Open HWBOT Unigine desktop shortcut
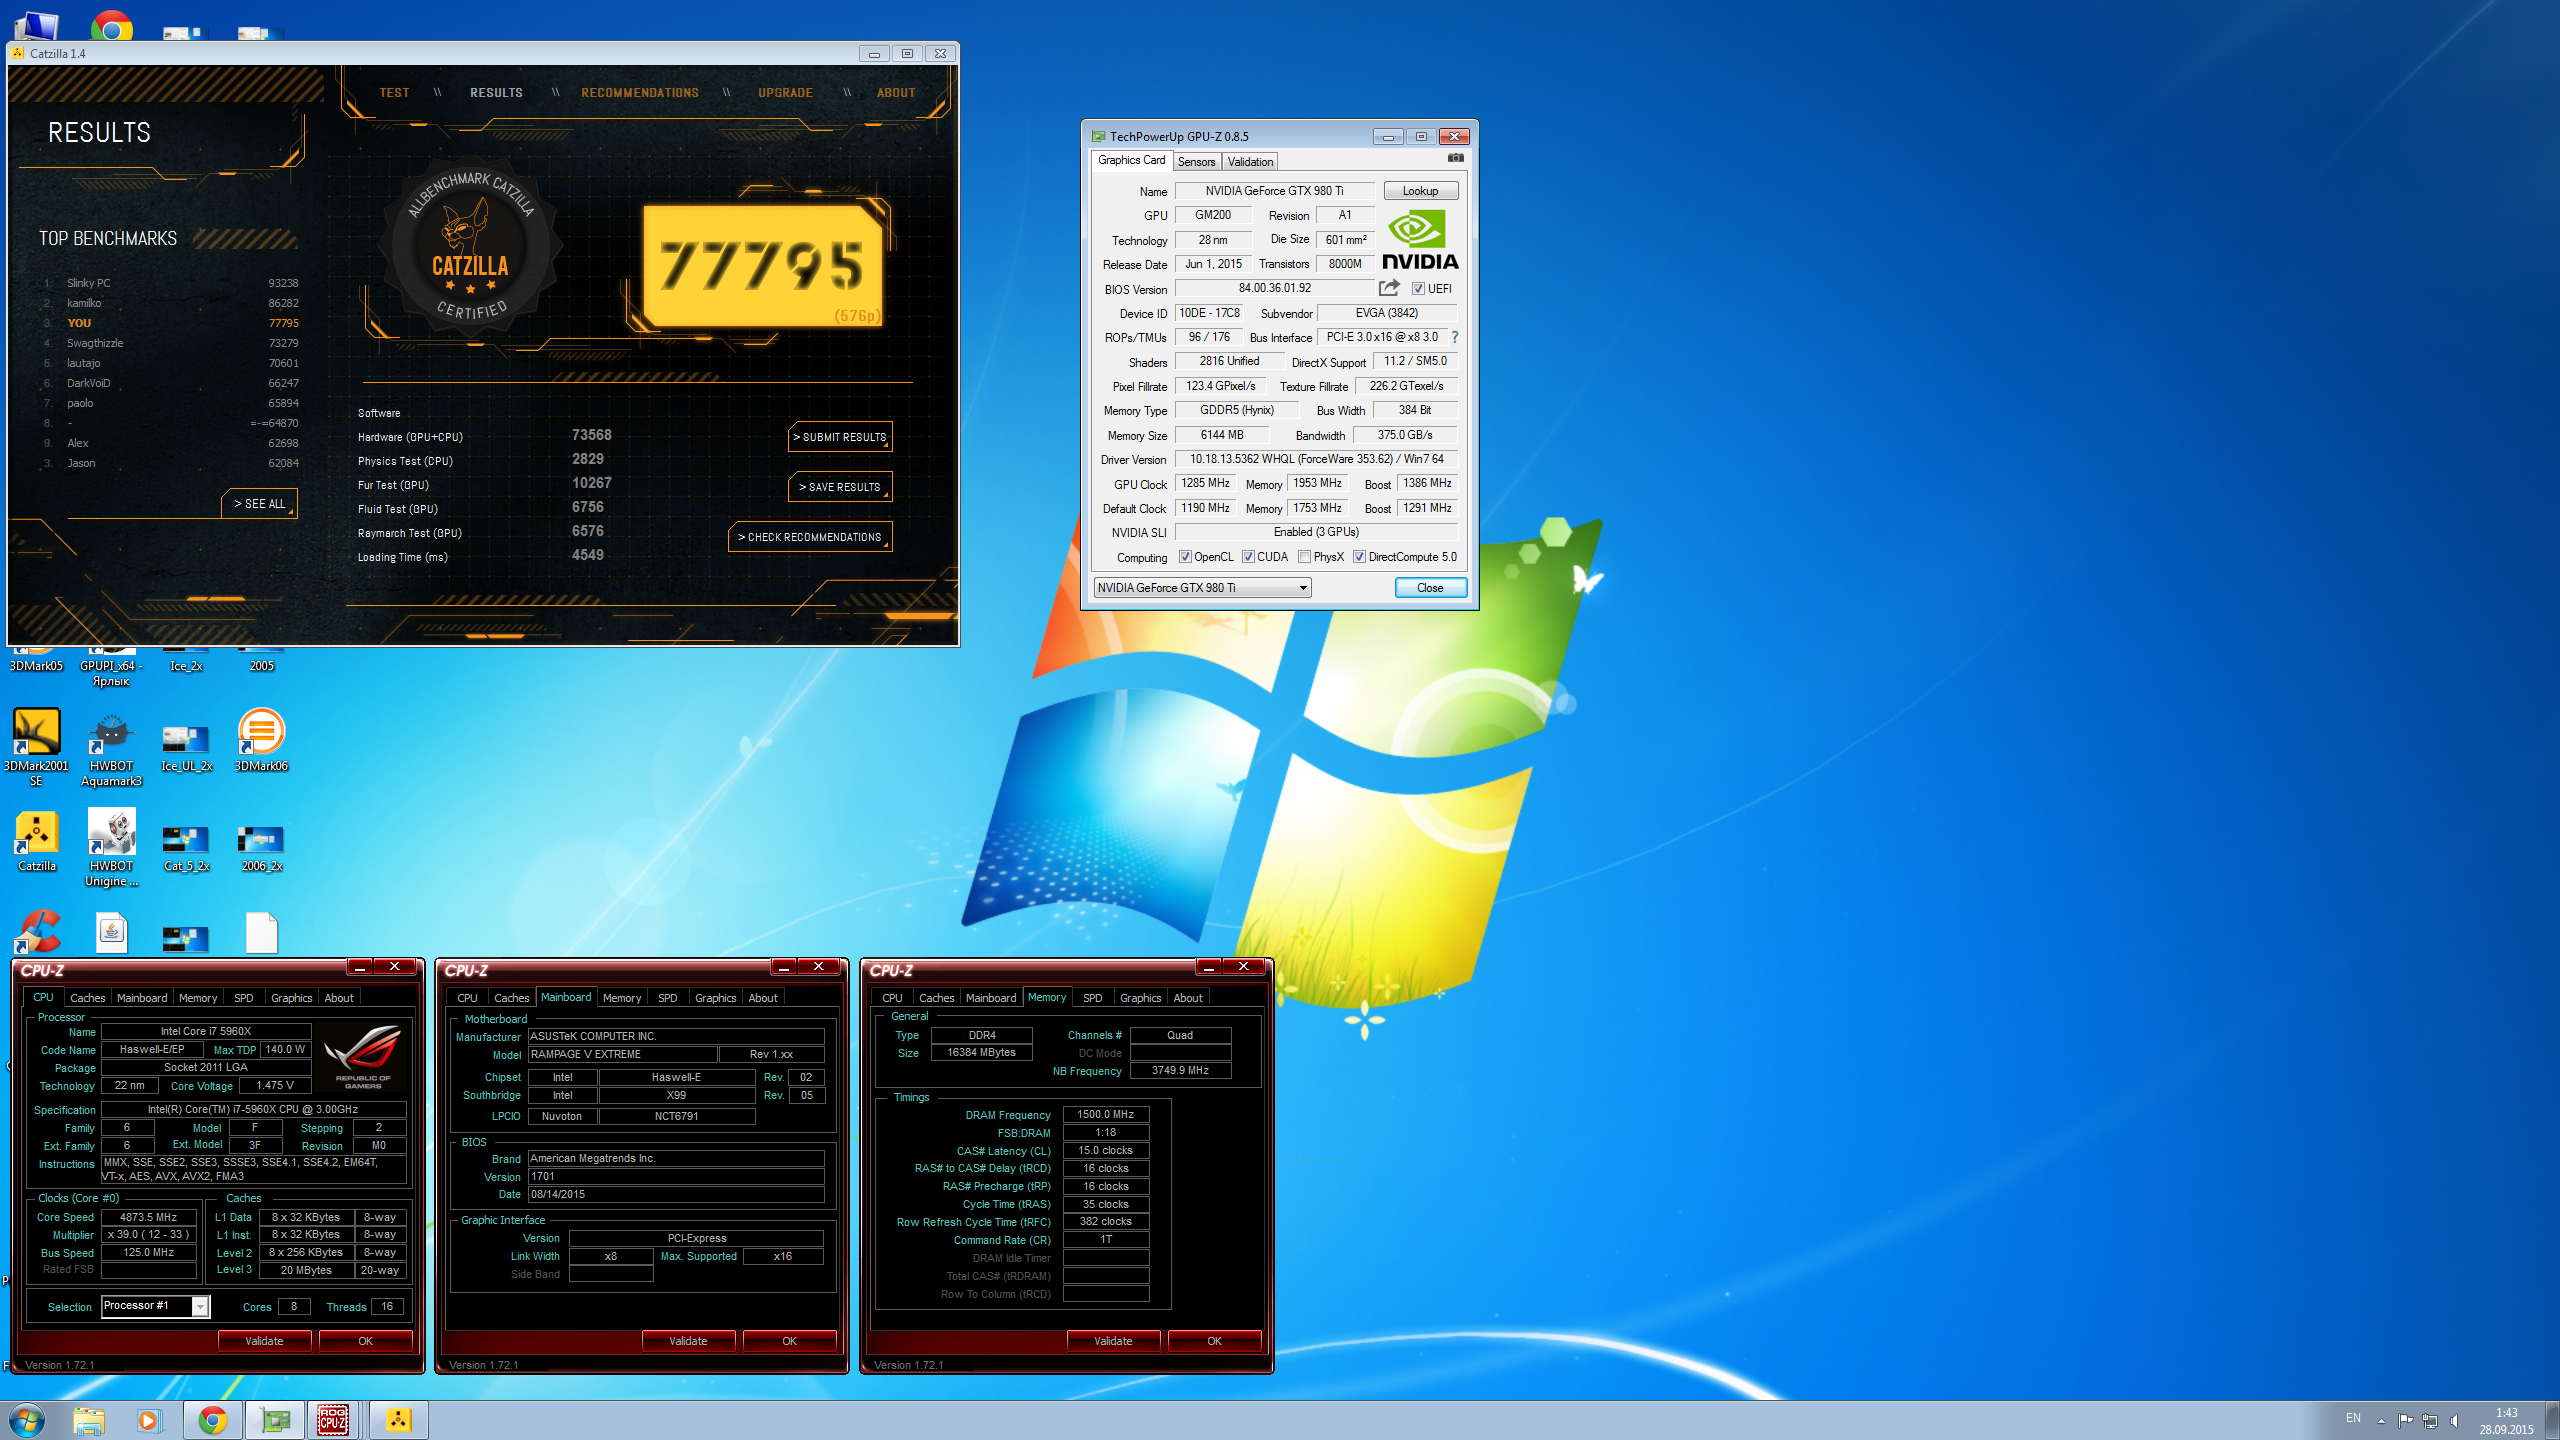This screenshot has height=1440, width=2560. pyautogui.click(x=111, y=847)
